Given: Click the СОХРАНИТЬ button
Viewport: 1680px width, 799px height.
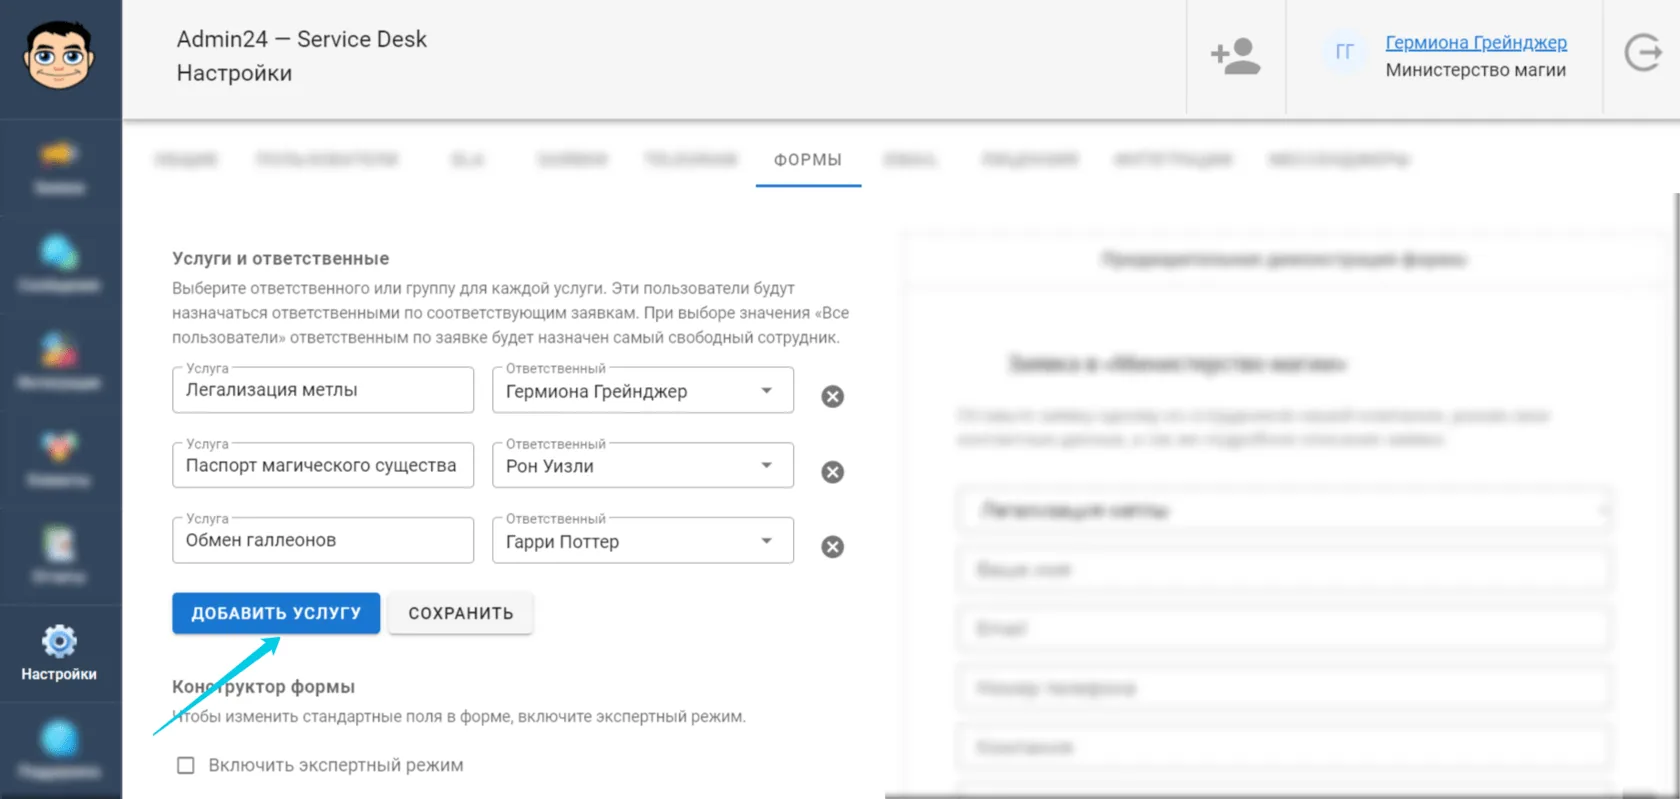Looking at the screenshot, I should pos(461,613).
